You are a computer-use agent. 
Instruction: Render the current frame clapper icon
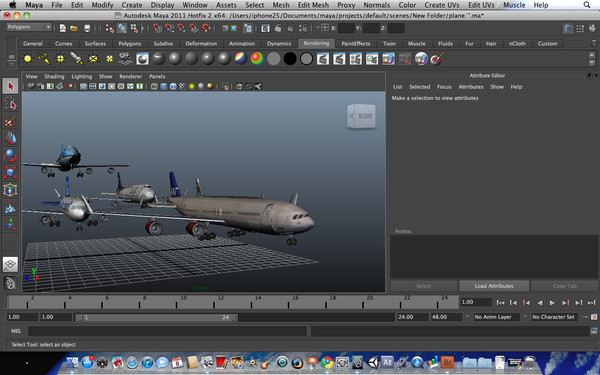(x=278, y=28)
